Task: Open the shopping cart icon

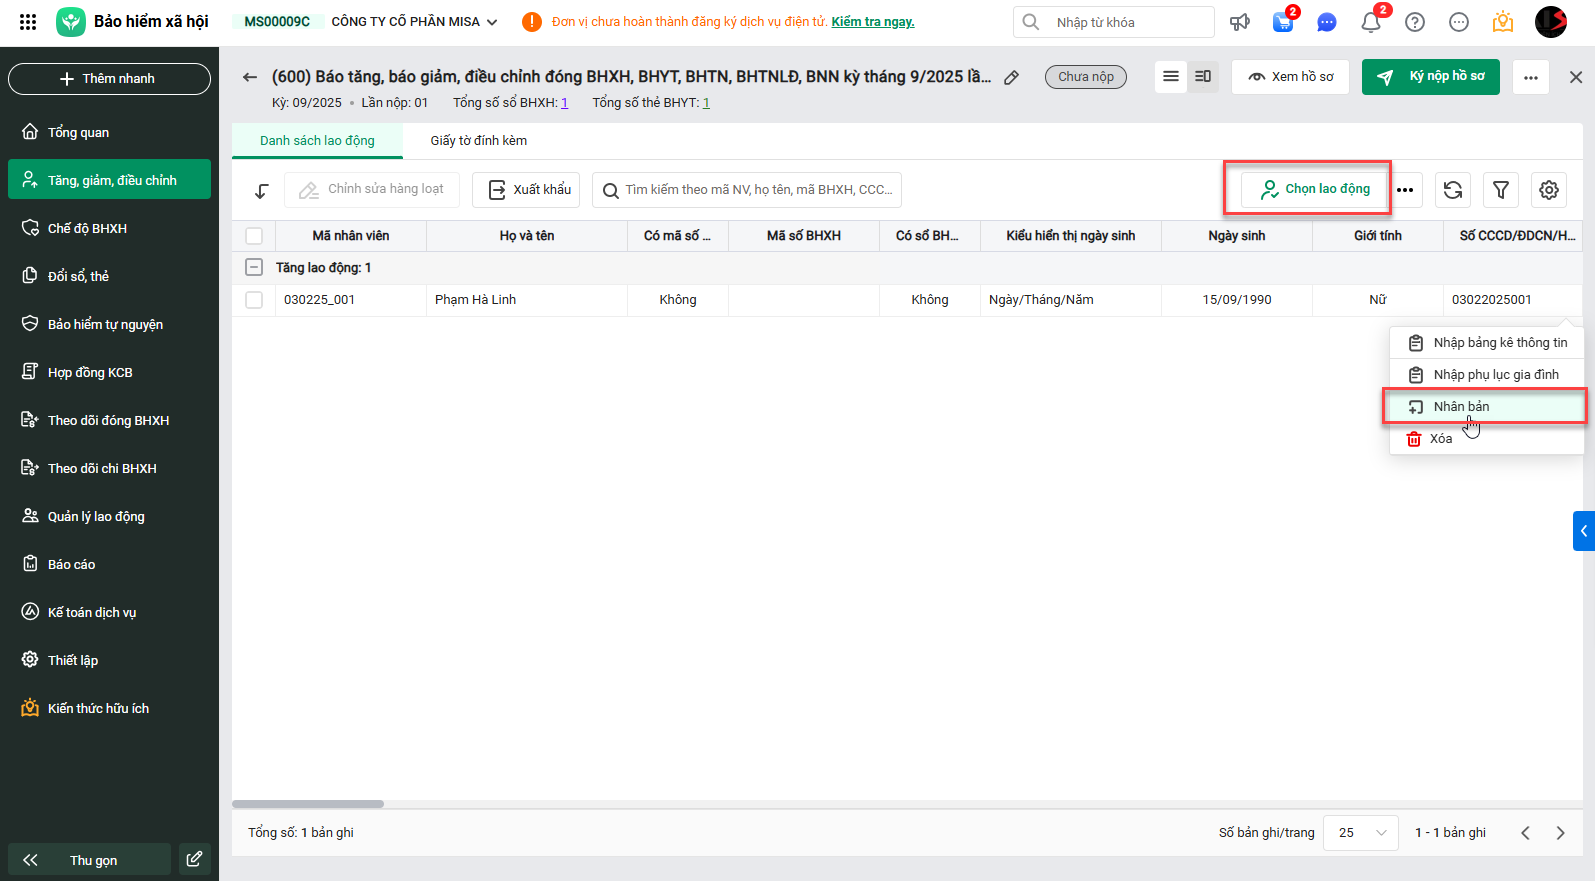Action: click(x=1283, y=22)
